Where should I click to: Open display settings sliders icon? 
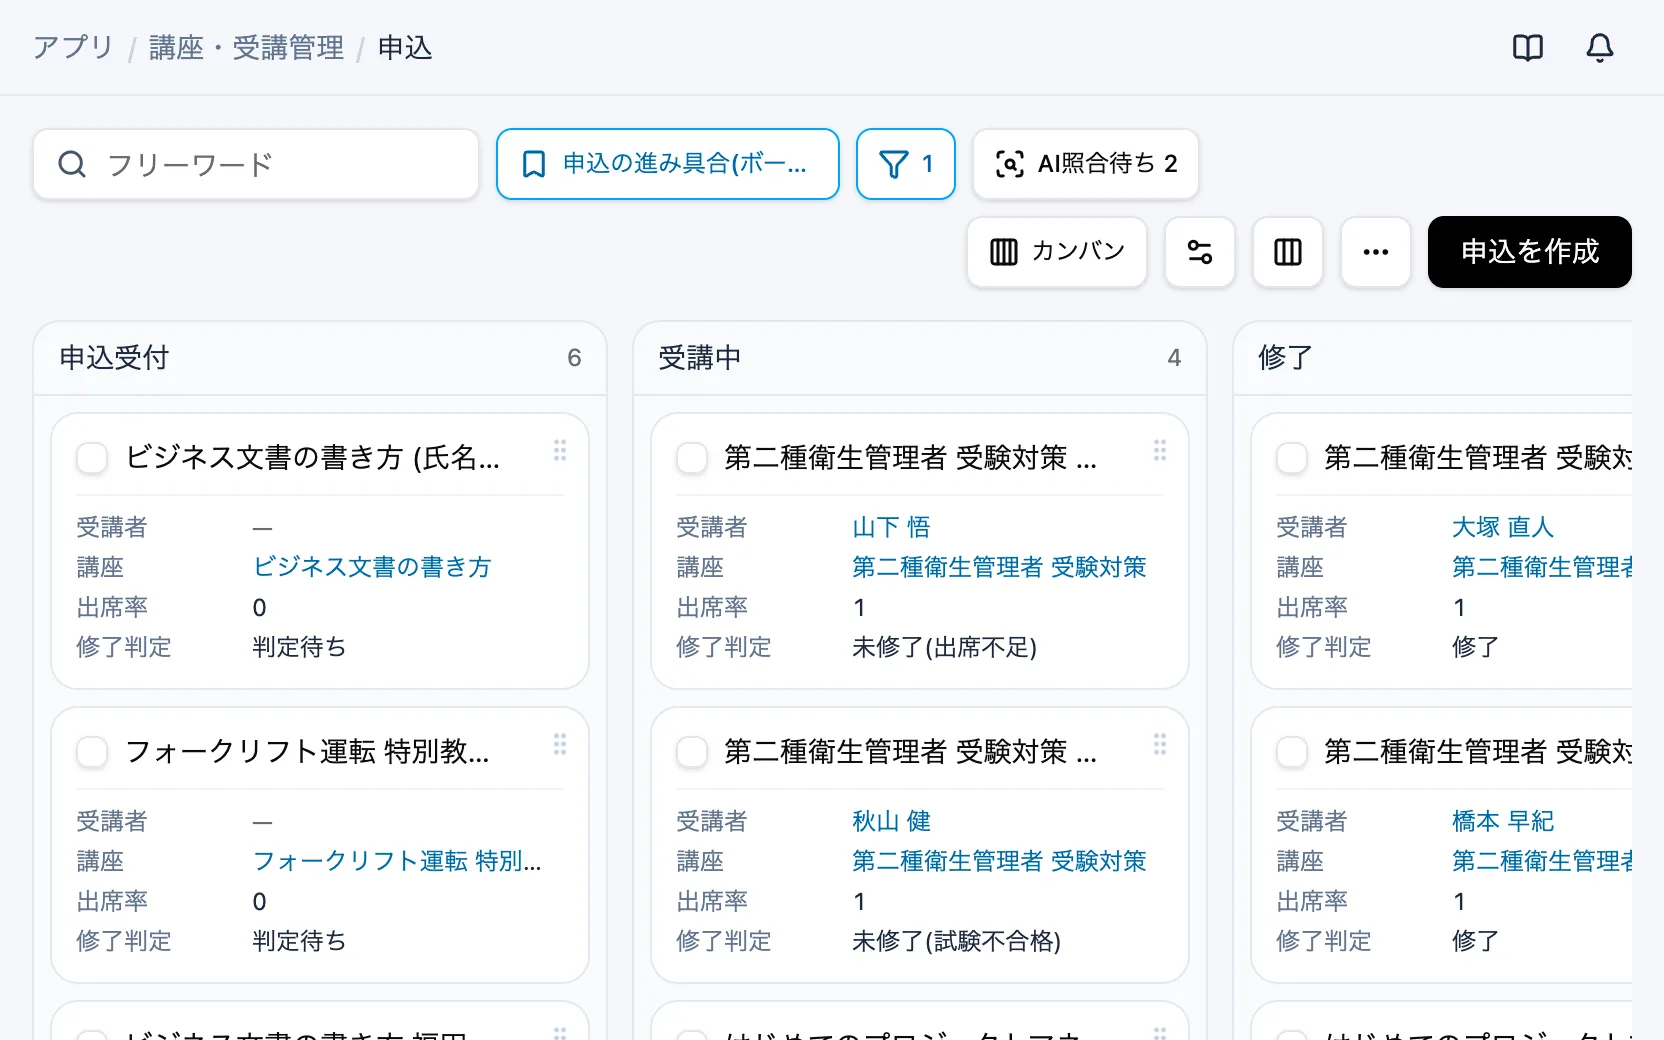(1200, 252)
